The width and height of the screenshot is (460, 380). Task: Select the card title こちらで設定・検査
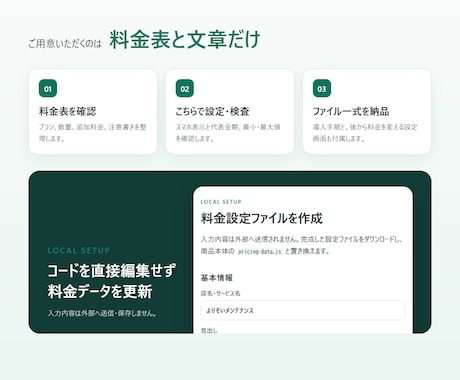213,111
